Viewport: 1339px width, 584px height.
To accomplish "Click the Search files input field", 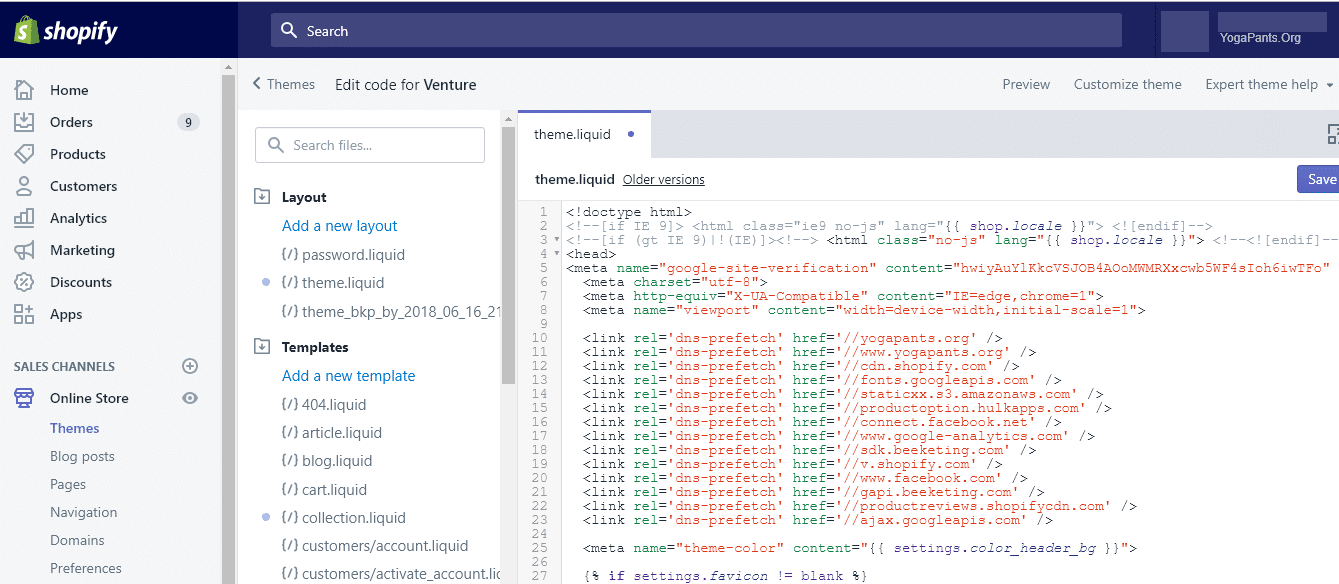I will click(x=370, y=145).
